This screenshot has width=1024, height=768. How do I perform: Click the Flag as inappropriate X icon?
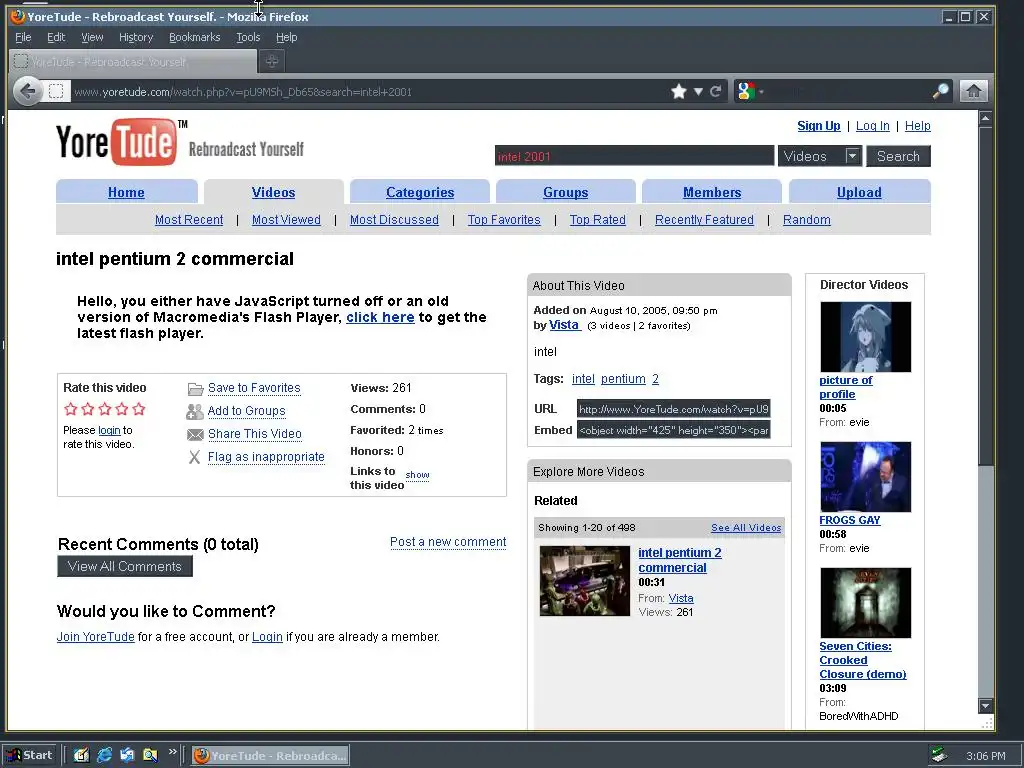point(194,457)
